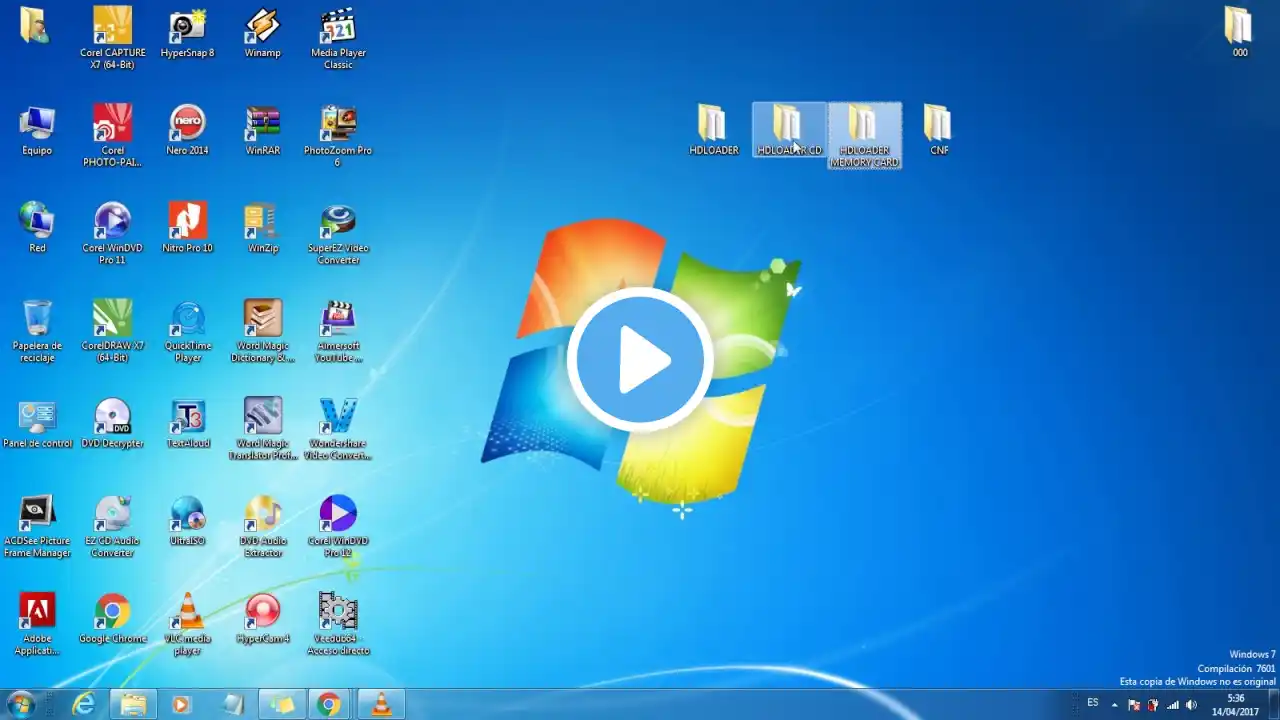
Task: Select the HDLOADER MEMORY CARD folder
Action: 864,136
